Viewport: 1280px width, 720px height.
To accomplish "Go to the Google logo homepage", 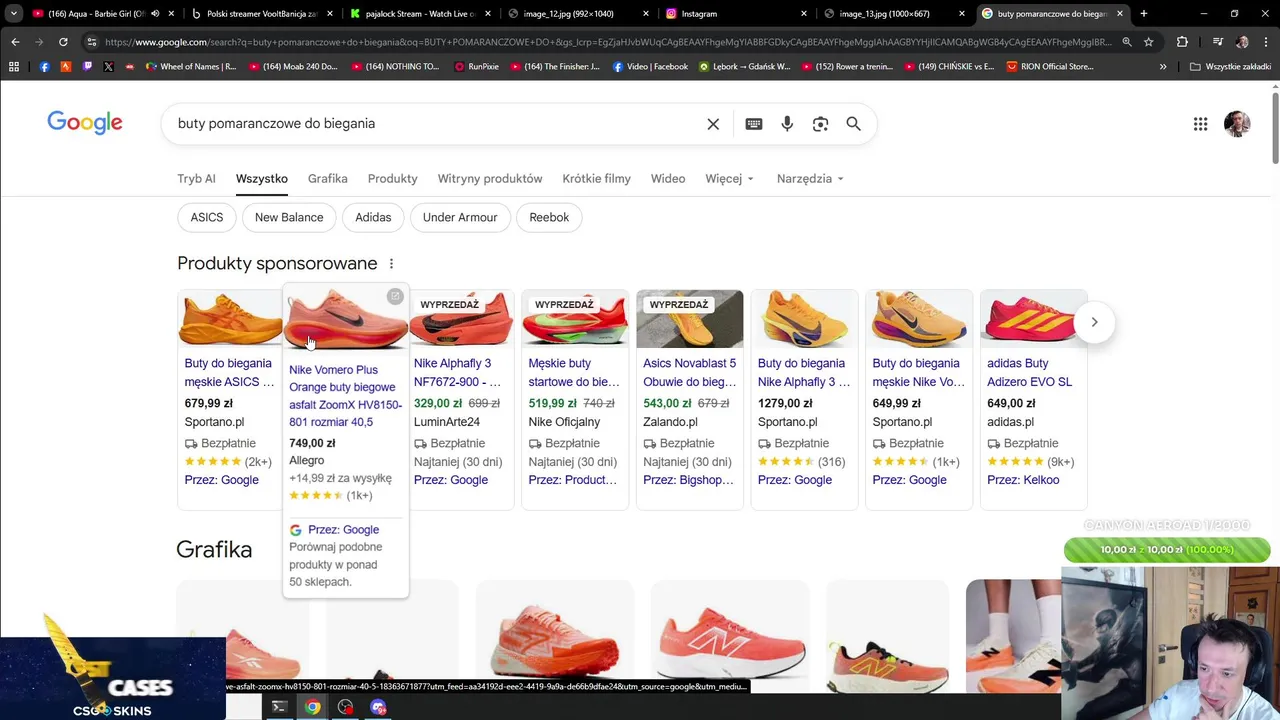I will (85, 123).
